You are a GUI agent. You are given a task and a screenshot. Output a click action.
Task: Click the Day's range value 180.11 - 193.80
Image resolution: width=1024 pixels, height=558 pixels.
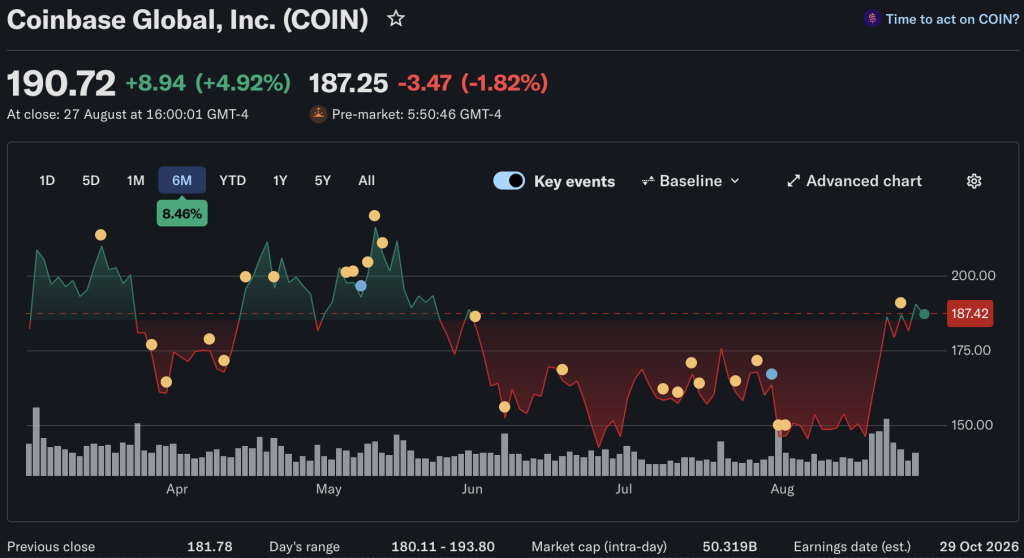click(x=443, y=546)
